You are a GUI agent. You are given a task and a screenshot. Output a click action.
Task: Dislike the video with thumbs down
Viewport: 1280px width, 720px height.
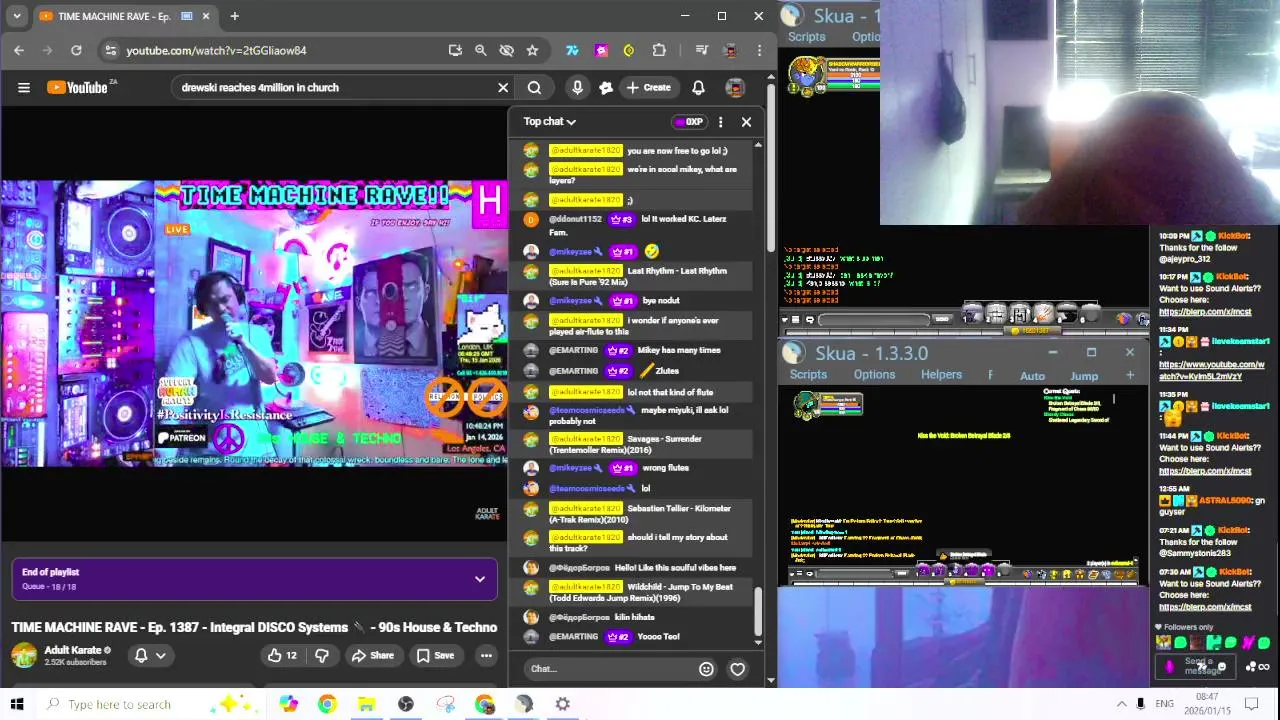[322, 656]
